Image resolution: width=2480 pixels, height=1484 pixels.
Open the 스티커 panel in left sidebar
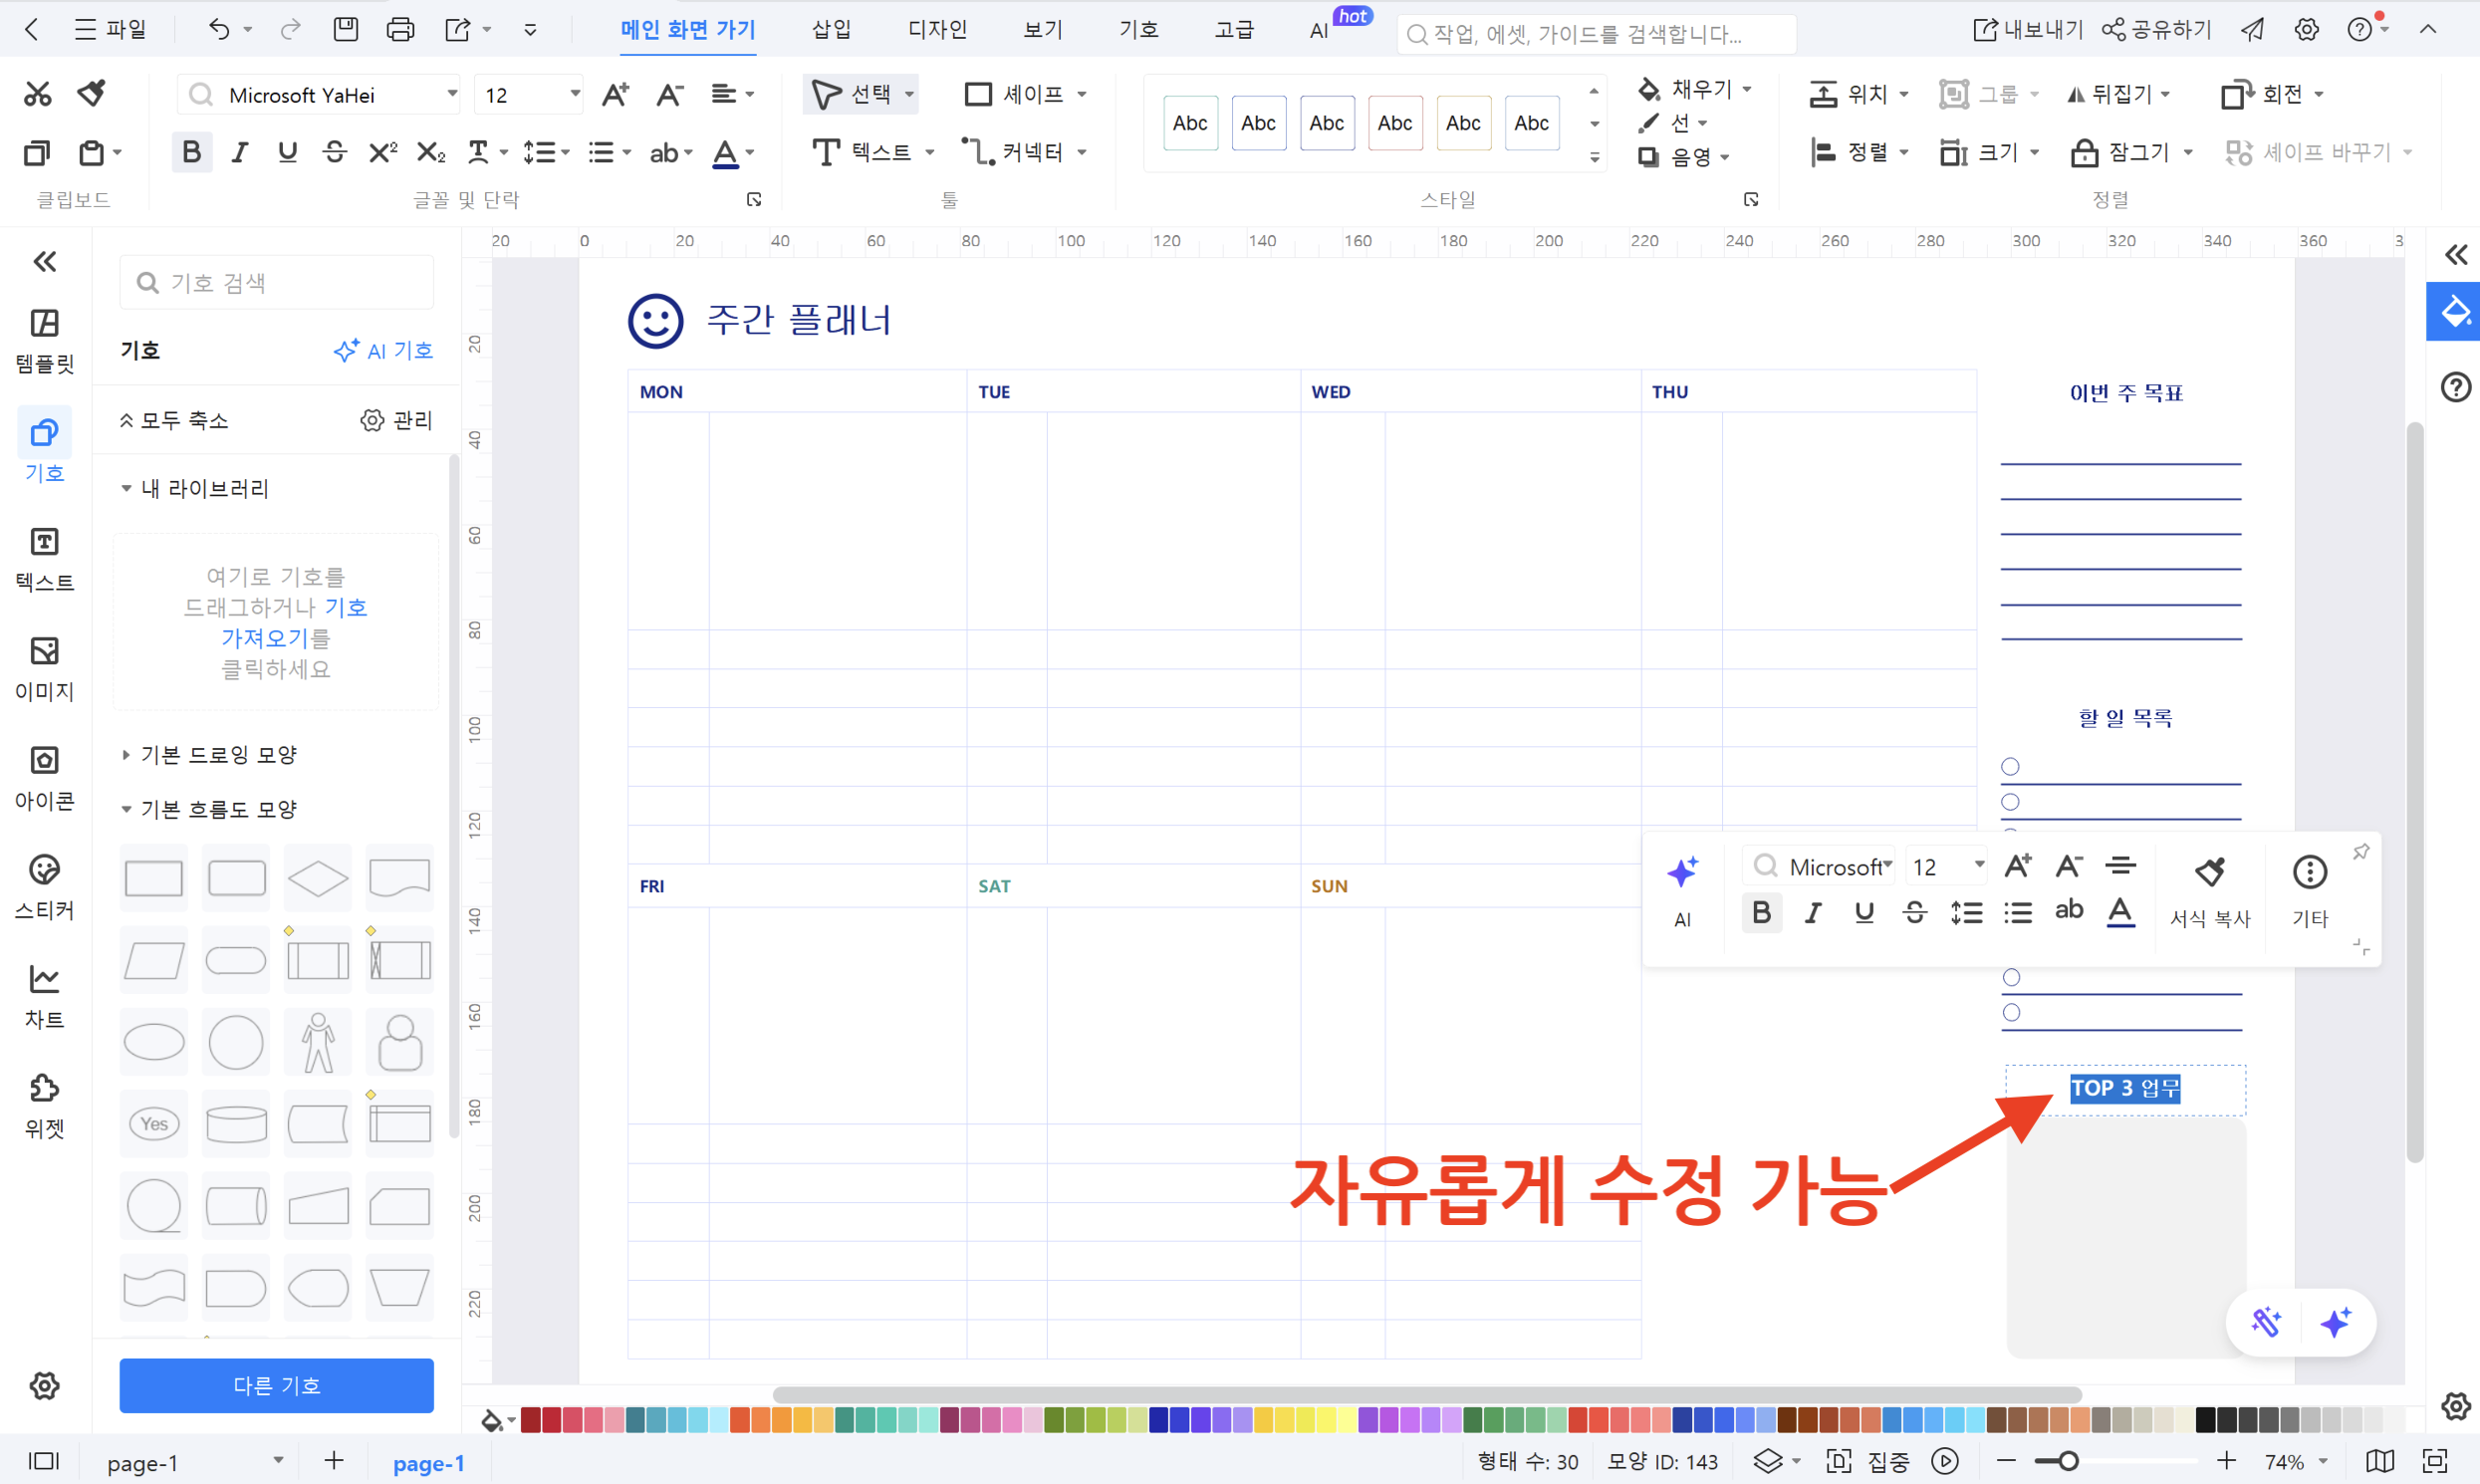[44, 886]
